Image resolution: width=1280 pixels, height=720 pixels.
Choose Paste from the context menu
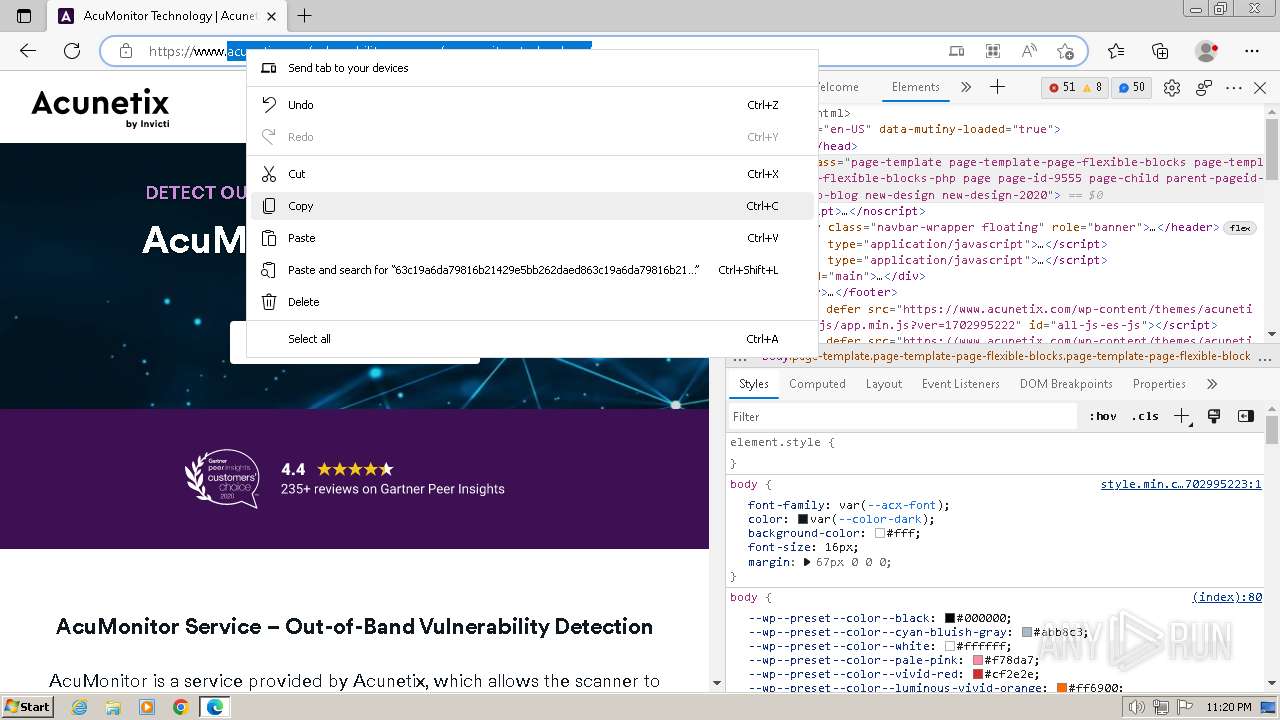pyautogui.click(x=531, y=238)
